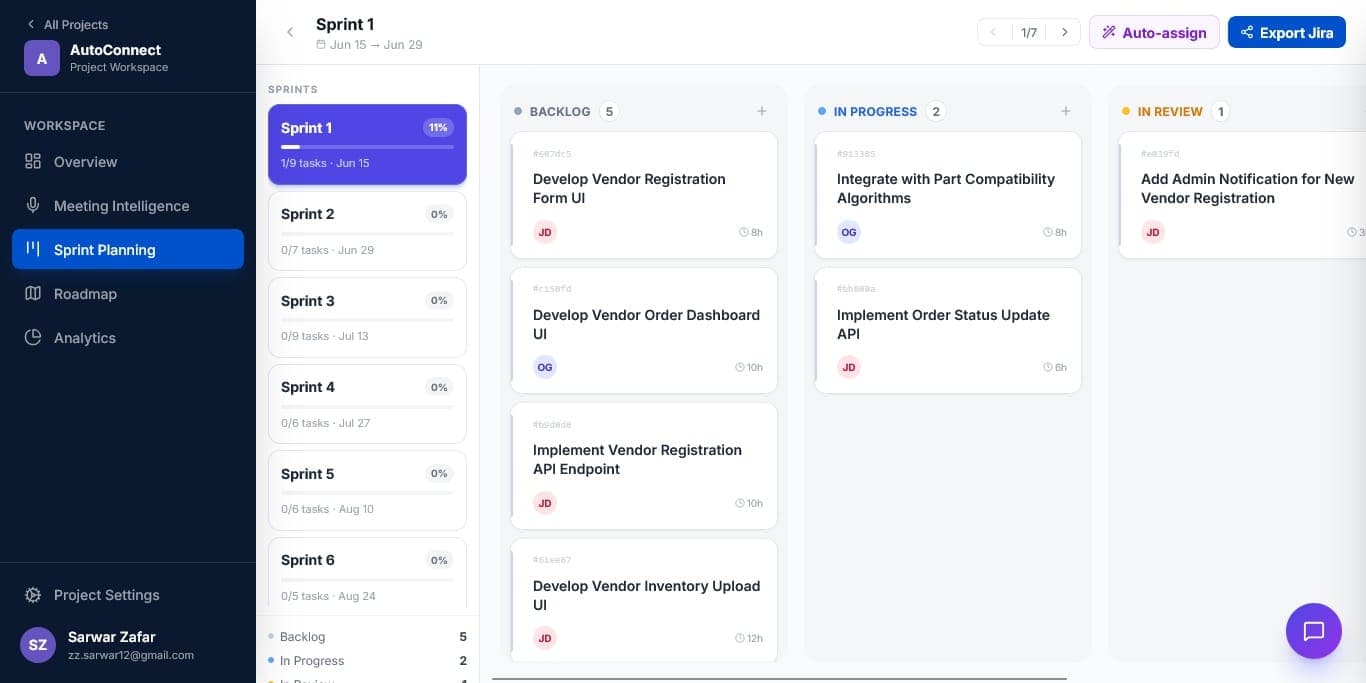Select the Sprint 2 card
Screen dimensions: 1366x683
tap(367, 231)
